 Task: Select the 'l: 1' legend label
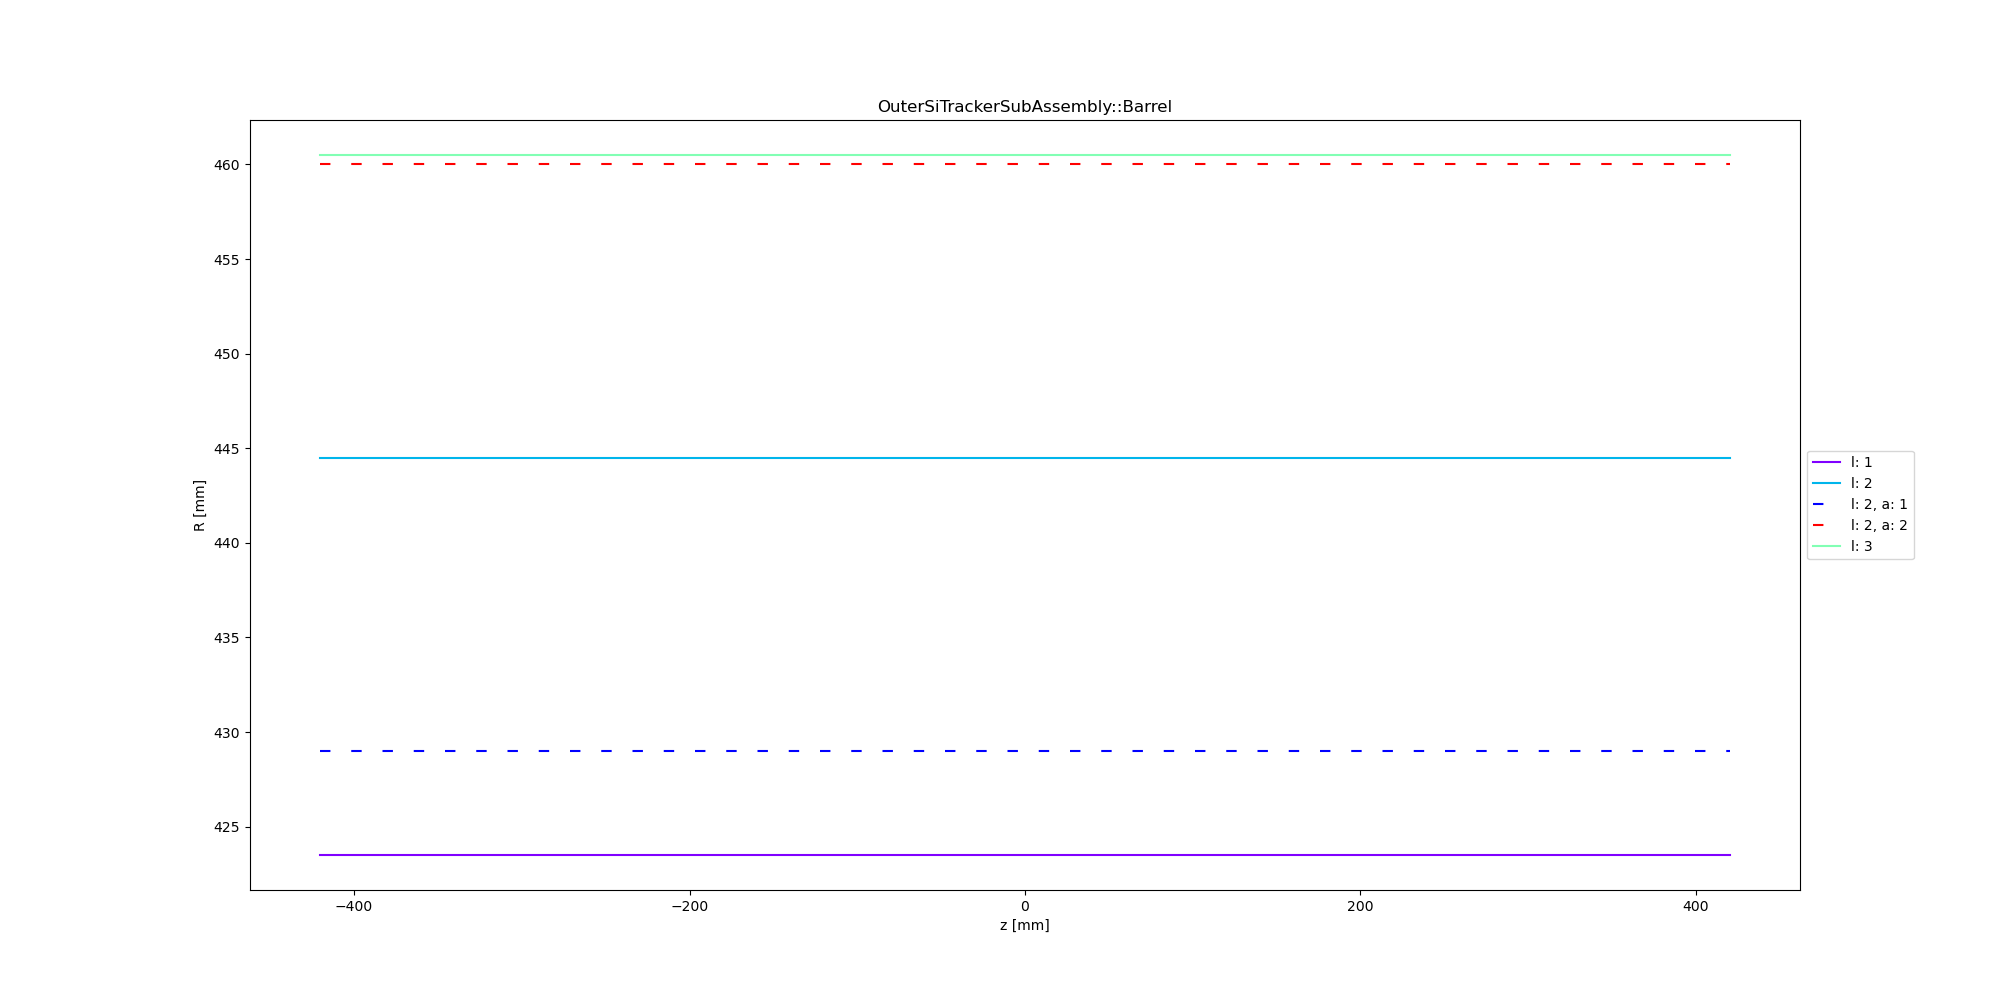[x=1861, y=462]
